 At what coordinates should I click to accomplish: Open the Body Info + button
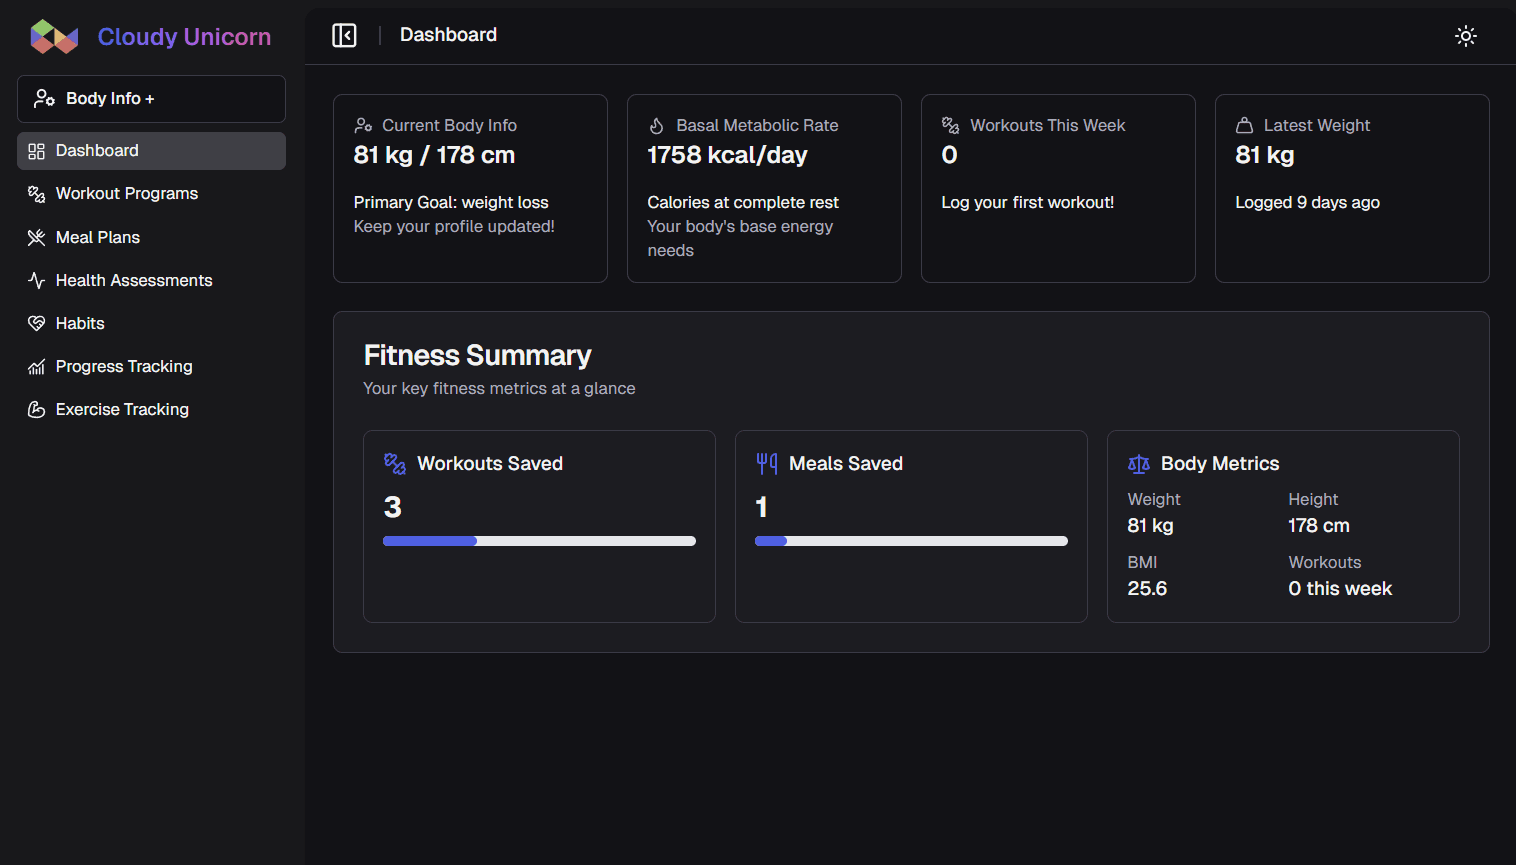(151, 99)
